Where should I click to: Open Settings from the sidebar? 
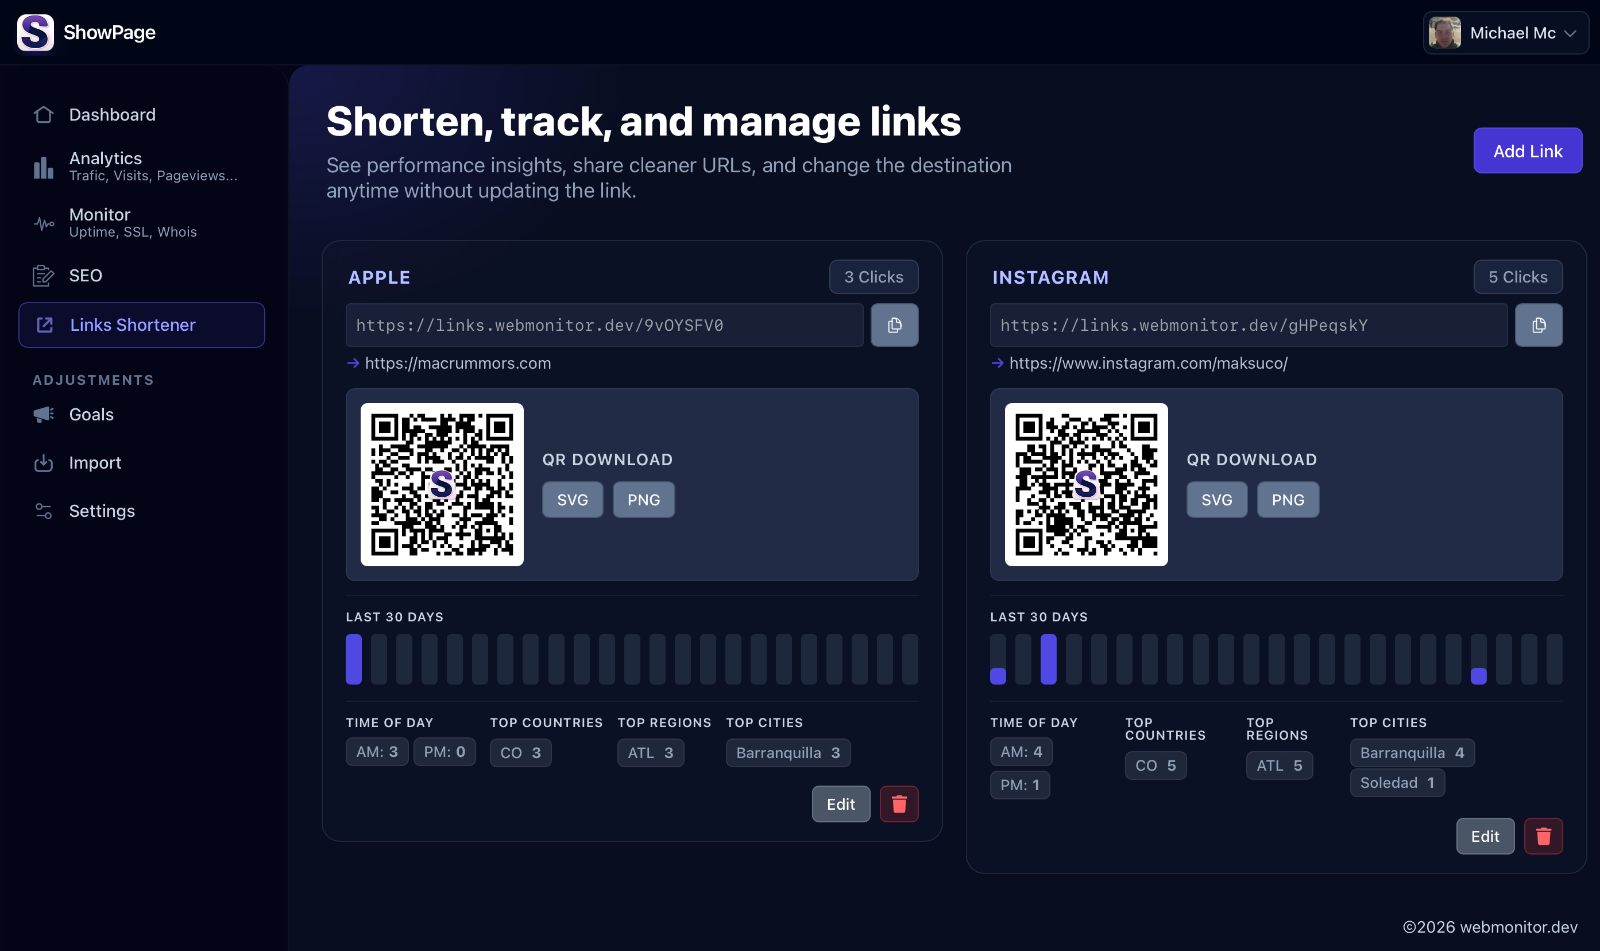101,510
